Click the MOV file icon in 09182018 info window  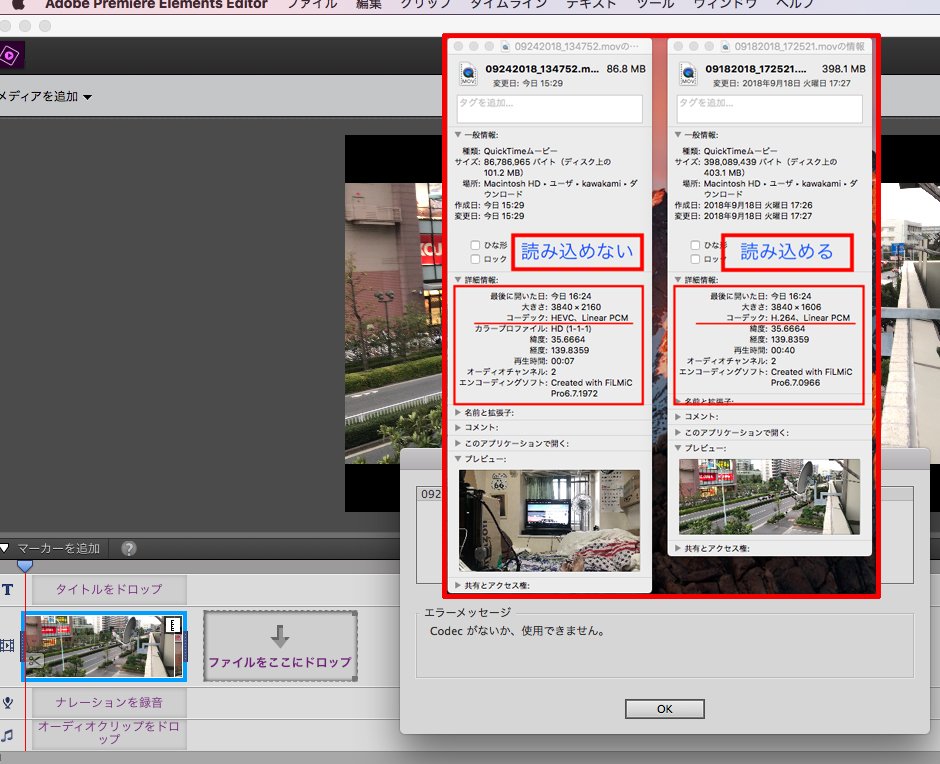pyautogui.click(x=688, y=74)
